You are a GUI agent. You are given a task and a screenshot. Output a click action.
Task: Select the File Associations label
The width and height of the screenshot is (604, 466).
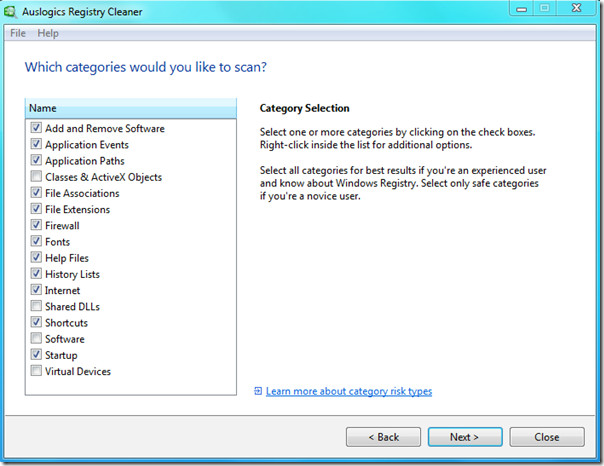point(82,193)
